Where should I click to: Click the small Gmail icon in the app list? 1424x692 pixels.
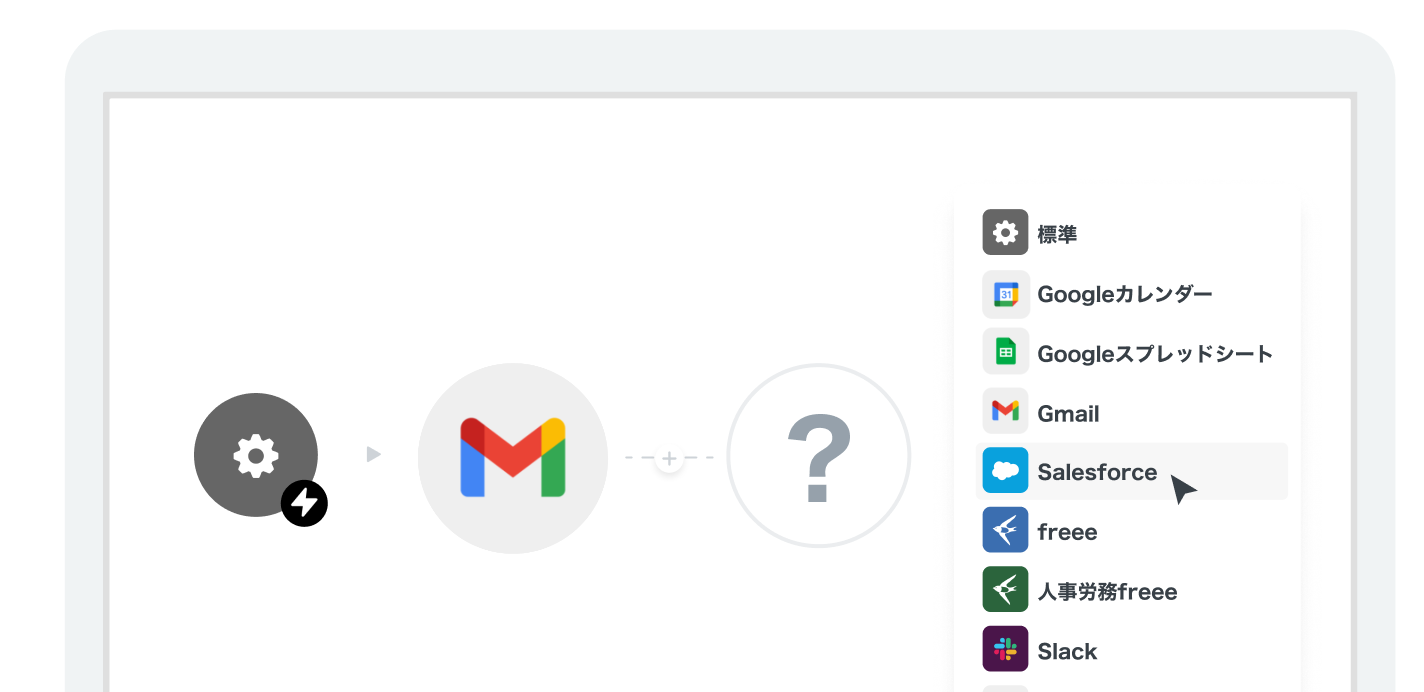[1005, 411]
